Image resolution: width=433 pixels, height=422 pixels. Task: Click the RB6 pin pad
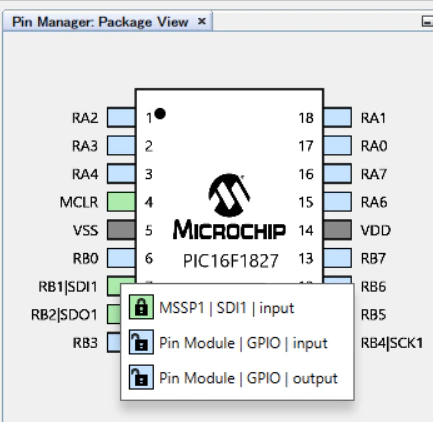click(x=338, y=280)
